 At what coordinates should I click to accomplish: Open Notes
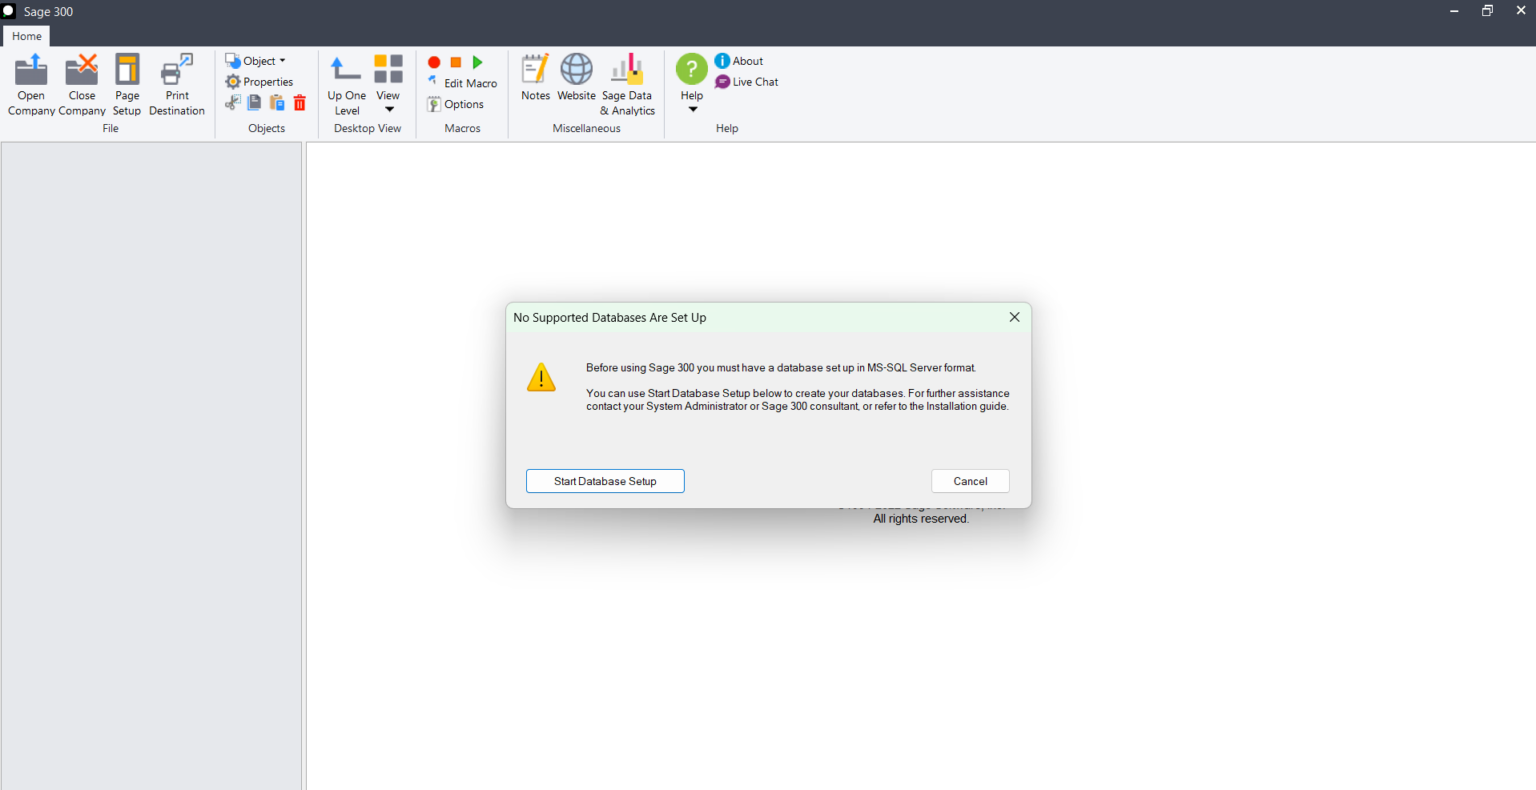coord(535,77)
